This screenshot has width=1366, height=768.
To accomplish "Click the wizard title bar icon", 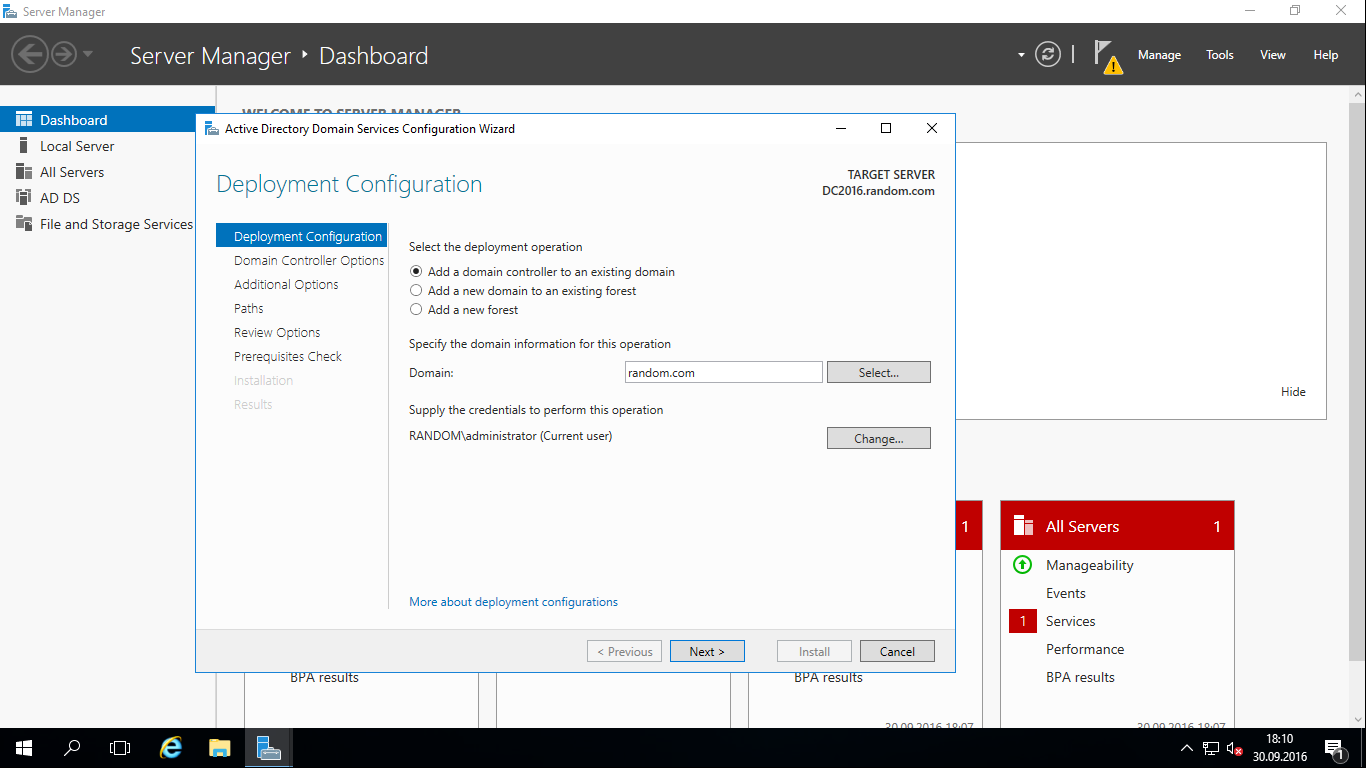I will (x=211, y=128).
